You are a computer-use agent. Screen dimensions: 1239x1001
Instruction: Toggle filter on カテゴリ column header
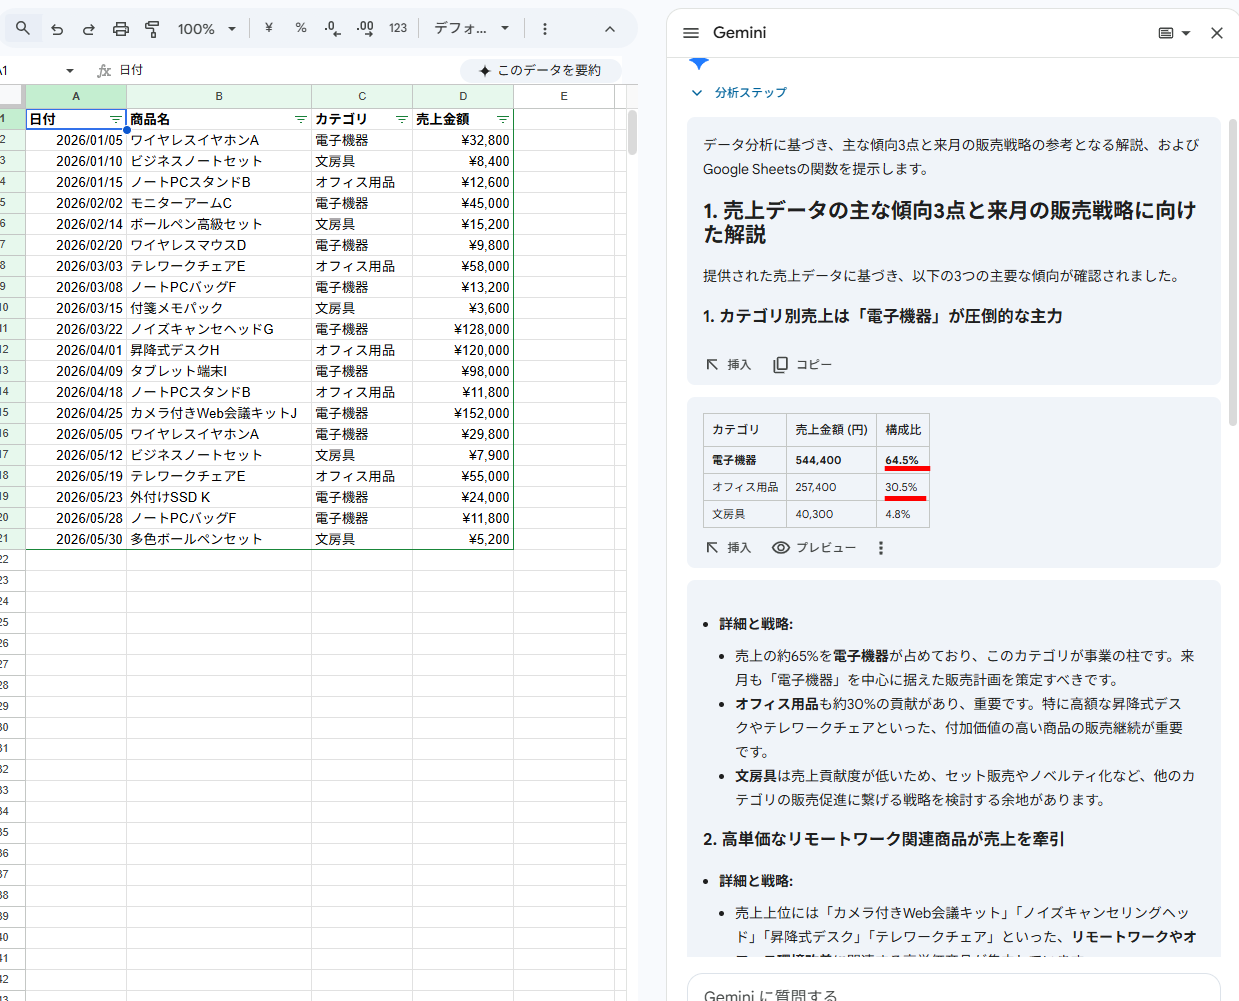click(401, 120)
